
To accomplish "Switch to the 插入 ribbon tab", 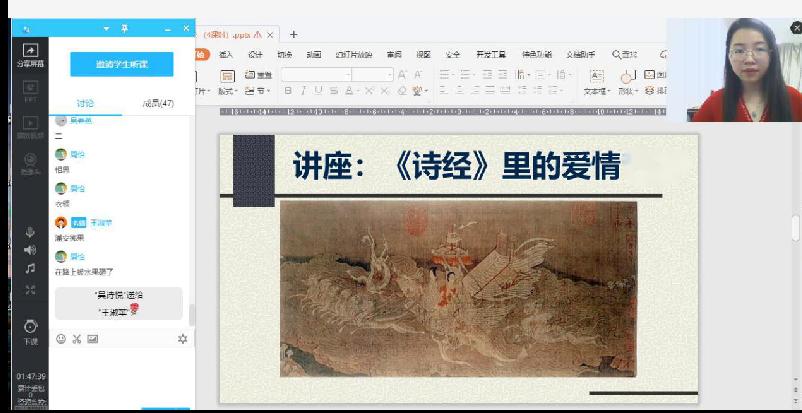I will (x=226, y=54).
